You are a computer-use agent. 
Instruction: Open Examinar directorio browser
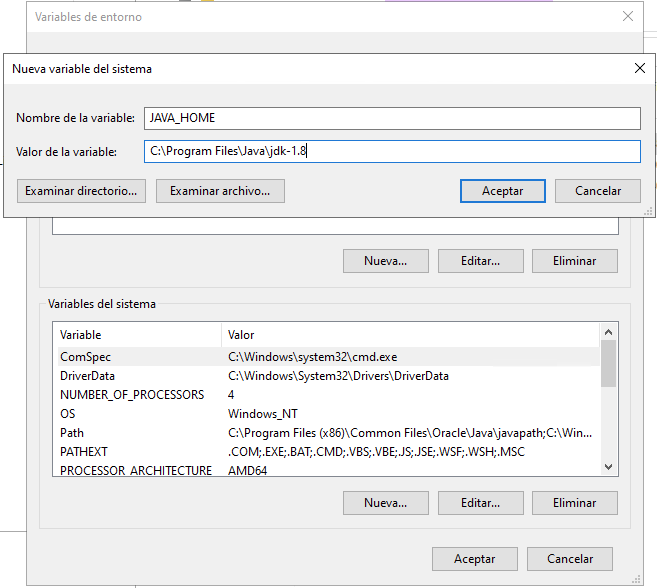[81, 191]
